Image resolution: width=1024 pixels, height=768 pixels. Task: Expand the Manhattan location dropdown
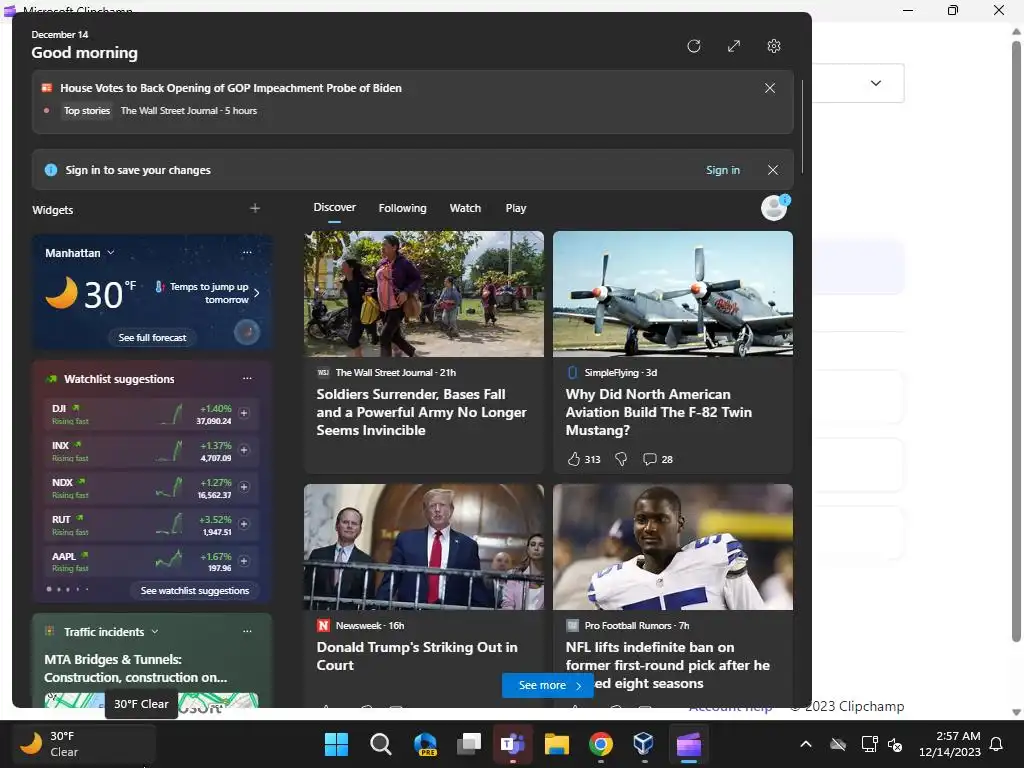111,252
